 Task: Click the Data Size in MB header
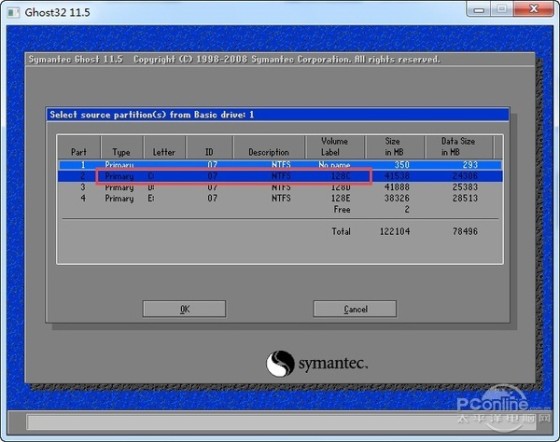tap(459, 147)
